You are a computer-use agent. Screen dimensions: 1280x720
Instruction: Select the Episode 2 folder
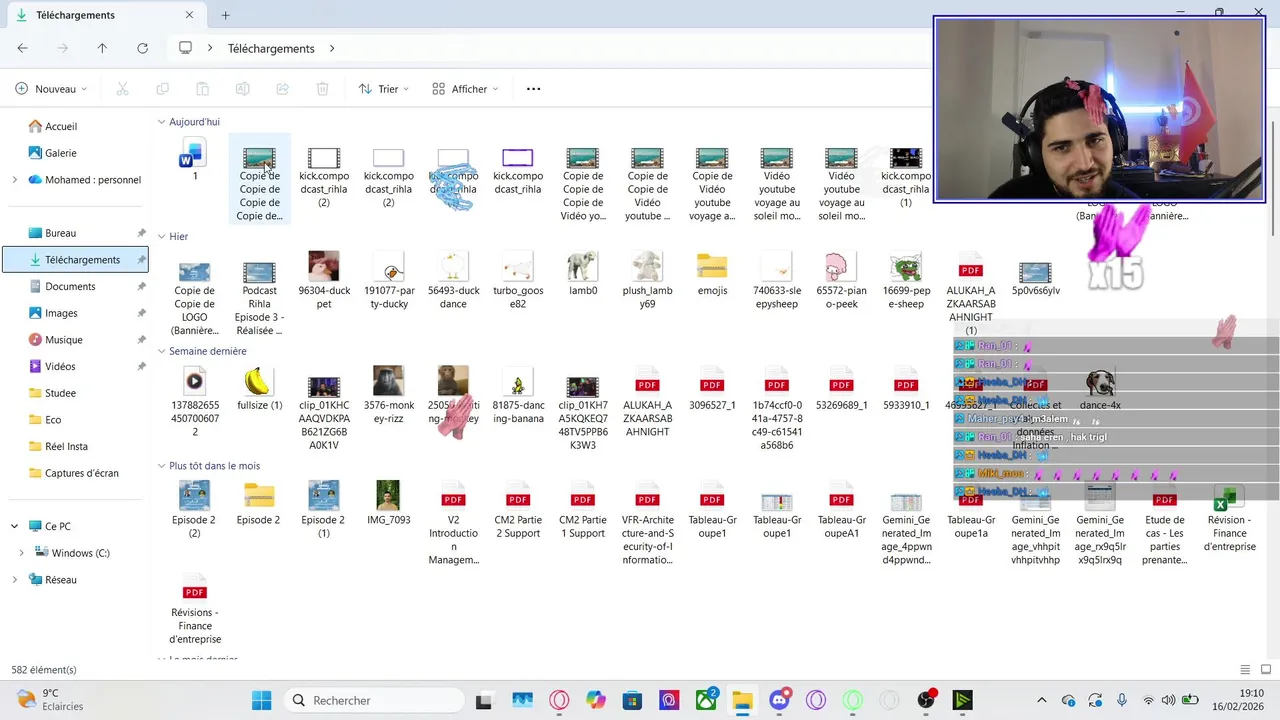coord(259,503)
